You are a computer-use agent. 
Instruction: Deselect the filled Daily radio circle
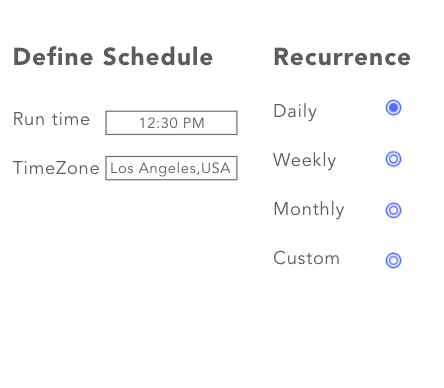click(x=393, y=108)
